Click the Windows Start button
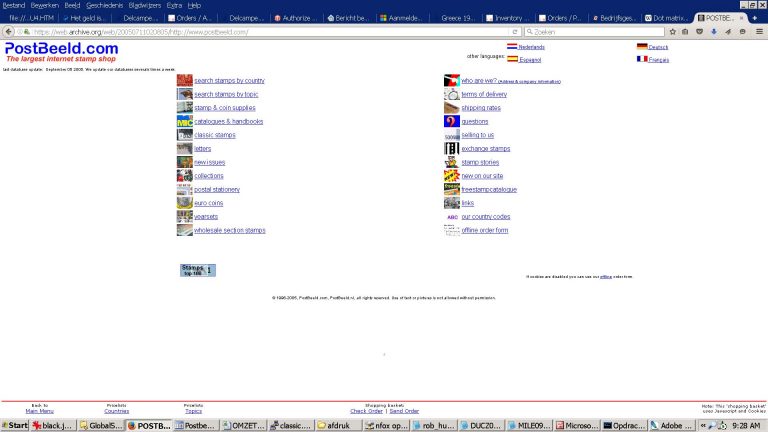The image size is (768, 432). pos(14,425)
